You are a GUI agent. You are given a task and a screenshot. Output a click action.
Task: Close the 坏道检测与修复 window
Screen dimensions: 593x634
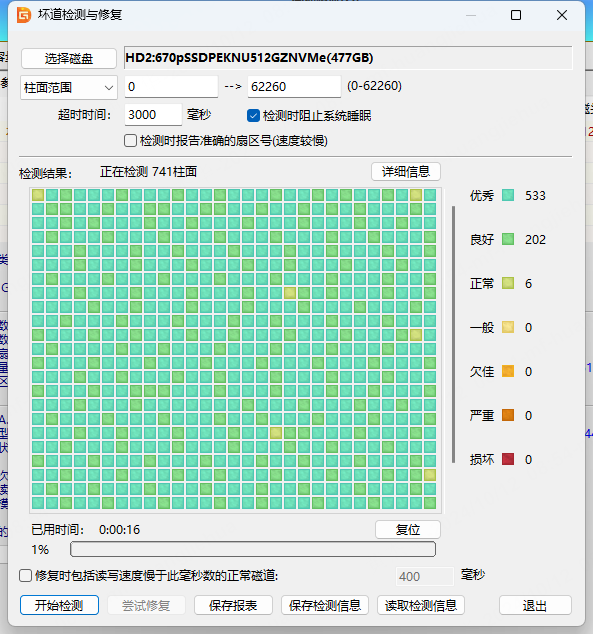pos(562,15)
